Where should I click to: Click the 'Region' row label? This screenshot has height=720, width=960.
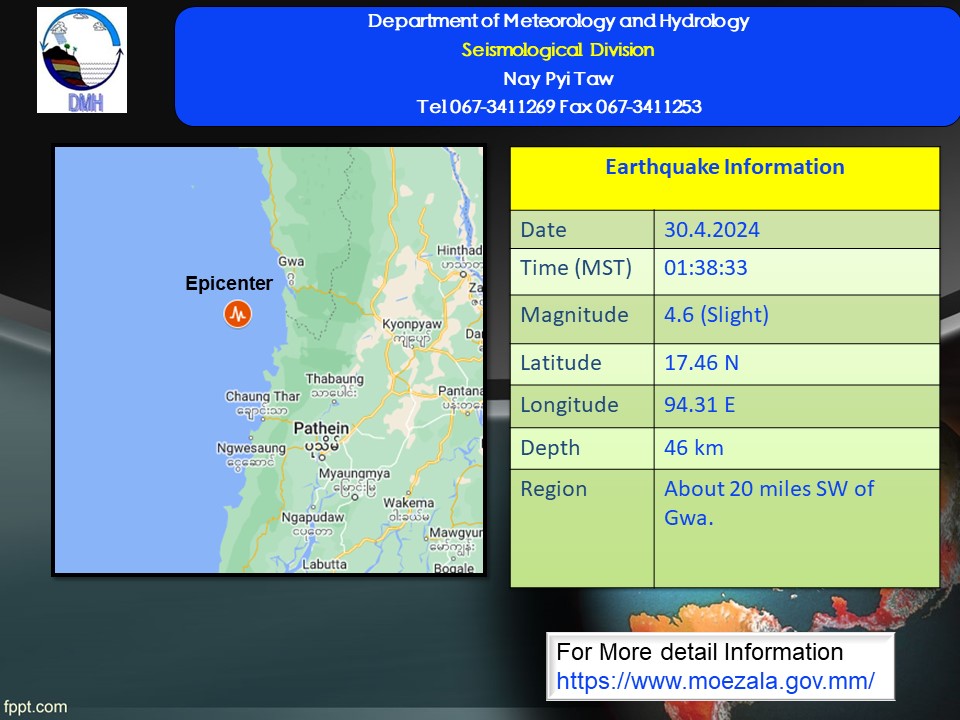click(x=553, y=489)
